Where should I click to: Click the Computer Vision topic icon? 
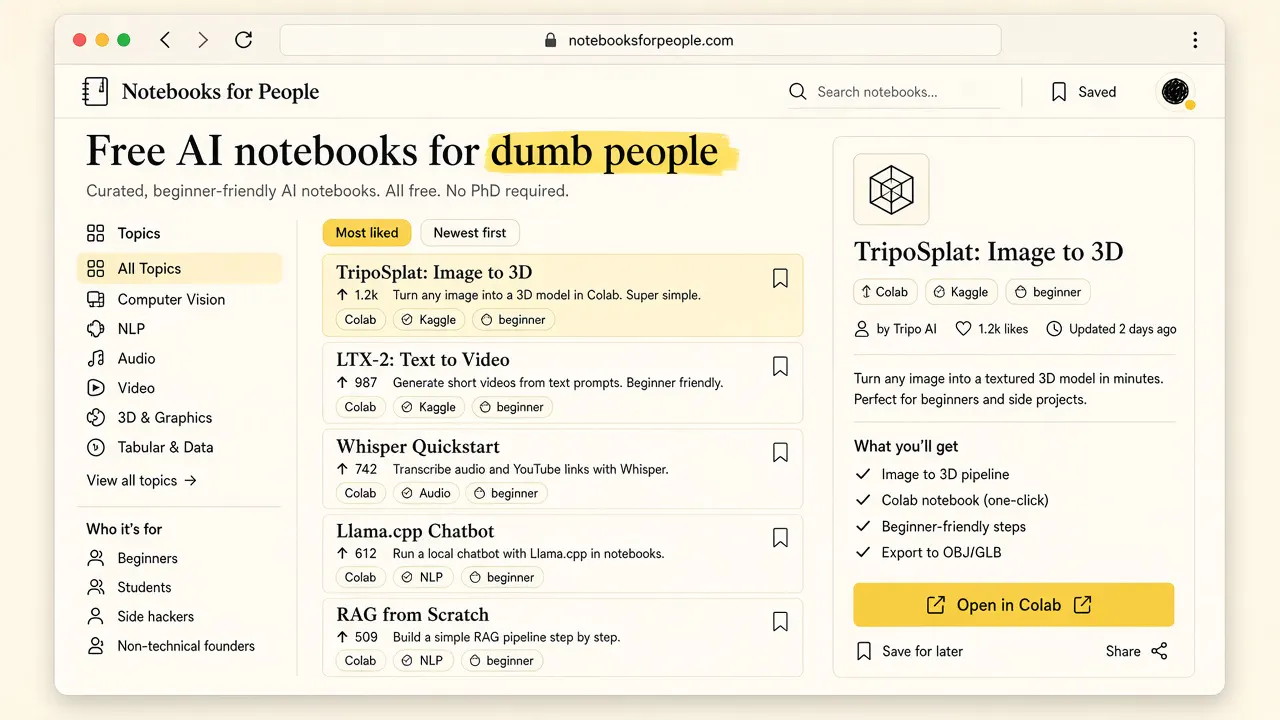coord(96,299)
